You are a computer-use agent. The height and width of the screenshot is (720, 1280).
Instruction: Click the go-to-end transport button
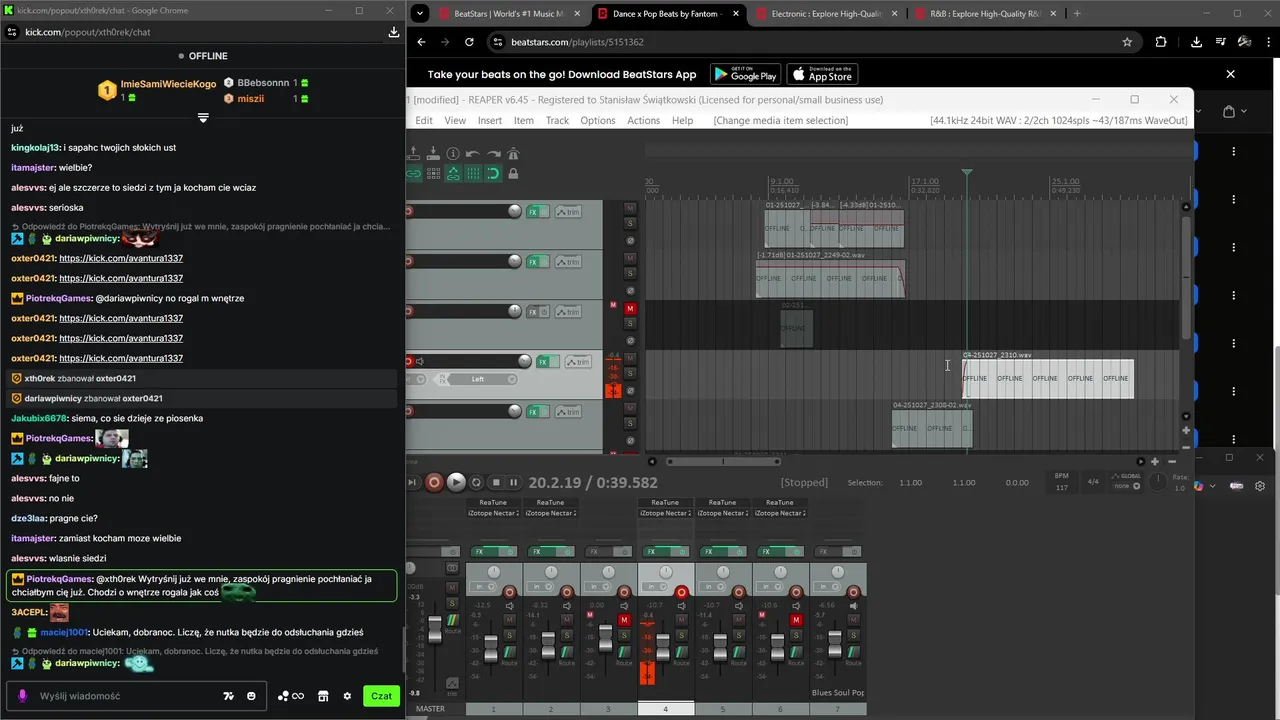coord(412,482)
